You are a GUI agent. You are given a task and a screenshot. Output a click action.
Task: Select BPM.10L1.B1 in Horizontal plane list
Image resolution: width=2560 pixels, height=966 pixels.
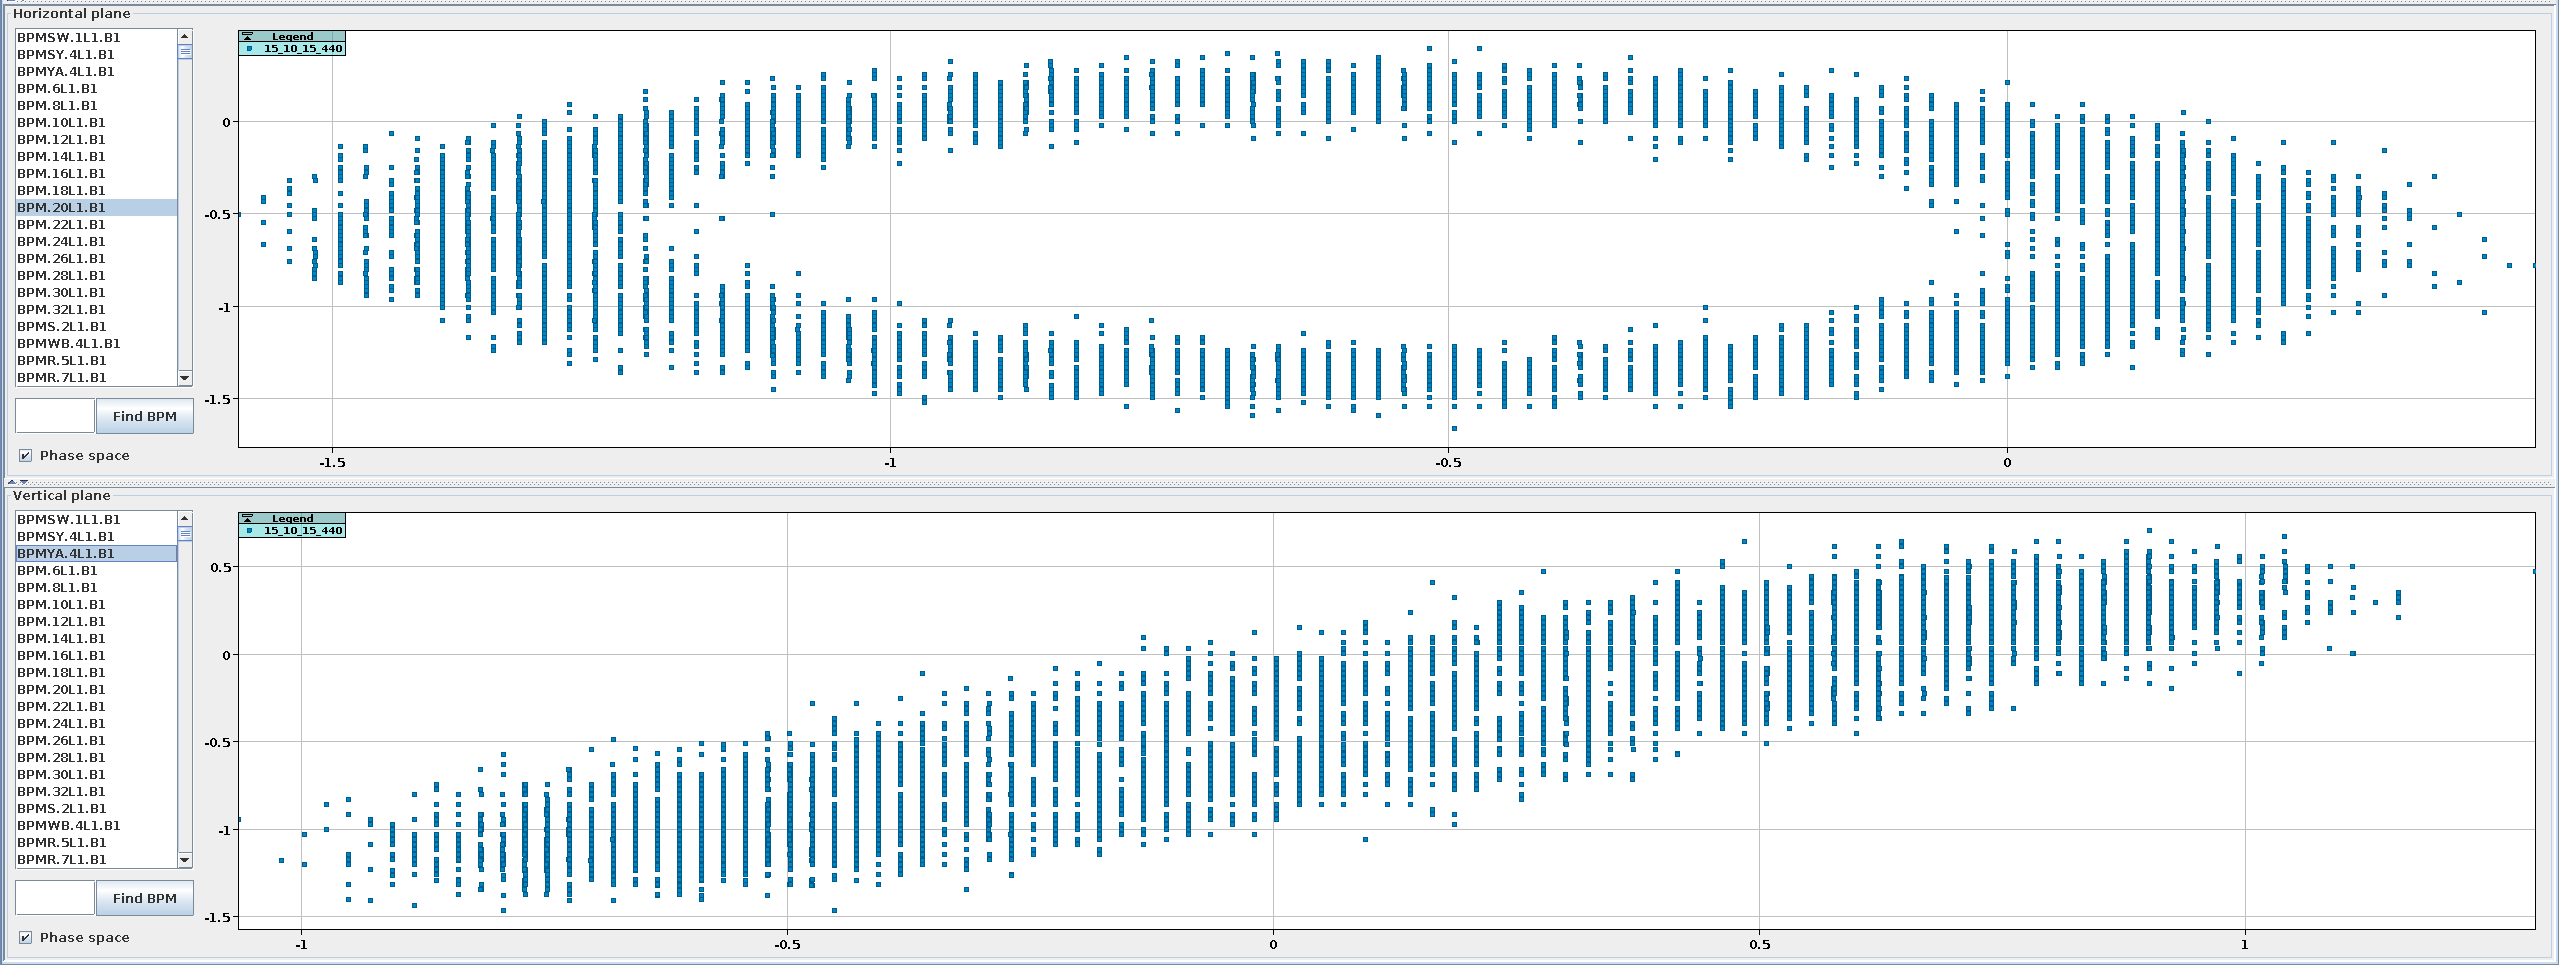point(96,122)
